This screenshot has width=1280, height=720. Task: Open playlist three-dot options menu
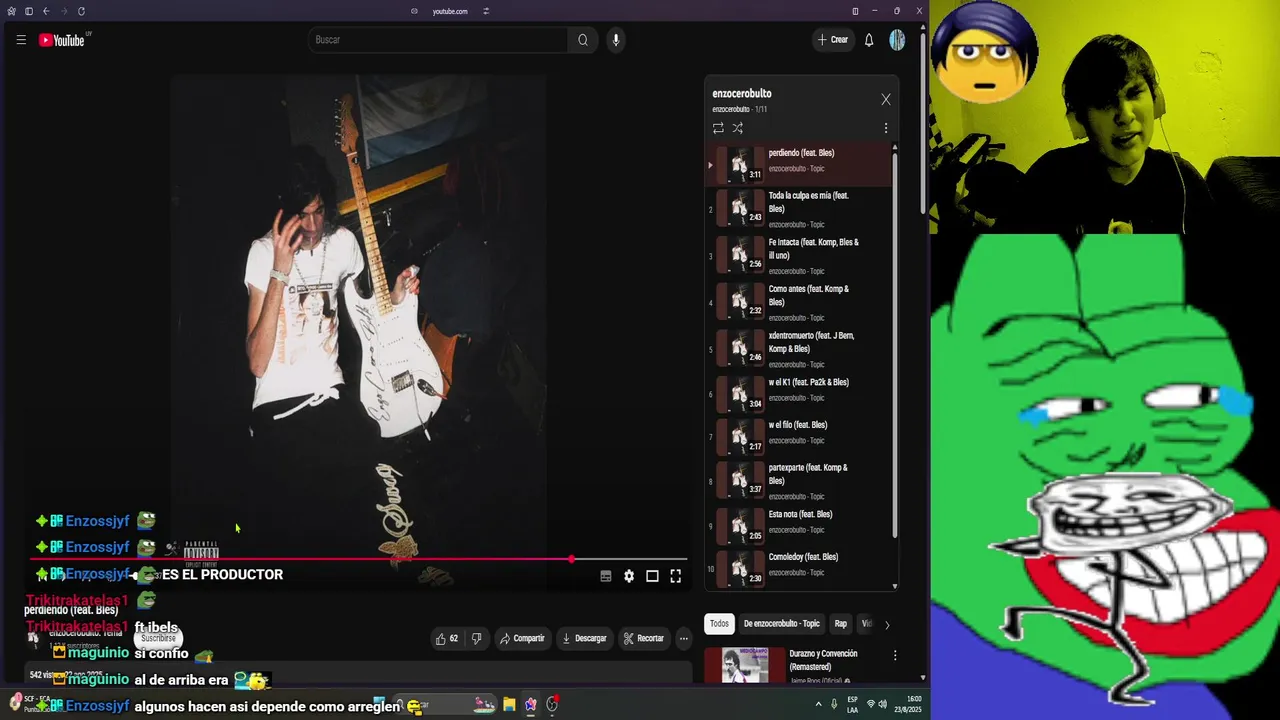(x=885, y=128)
